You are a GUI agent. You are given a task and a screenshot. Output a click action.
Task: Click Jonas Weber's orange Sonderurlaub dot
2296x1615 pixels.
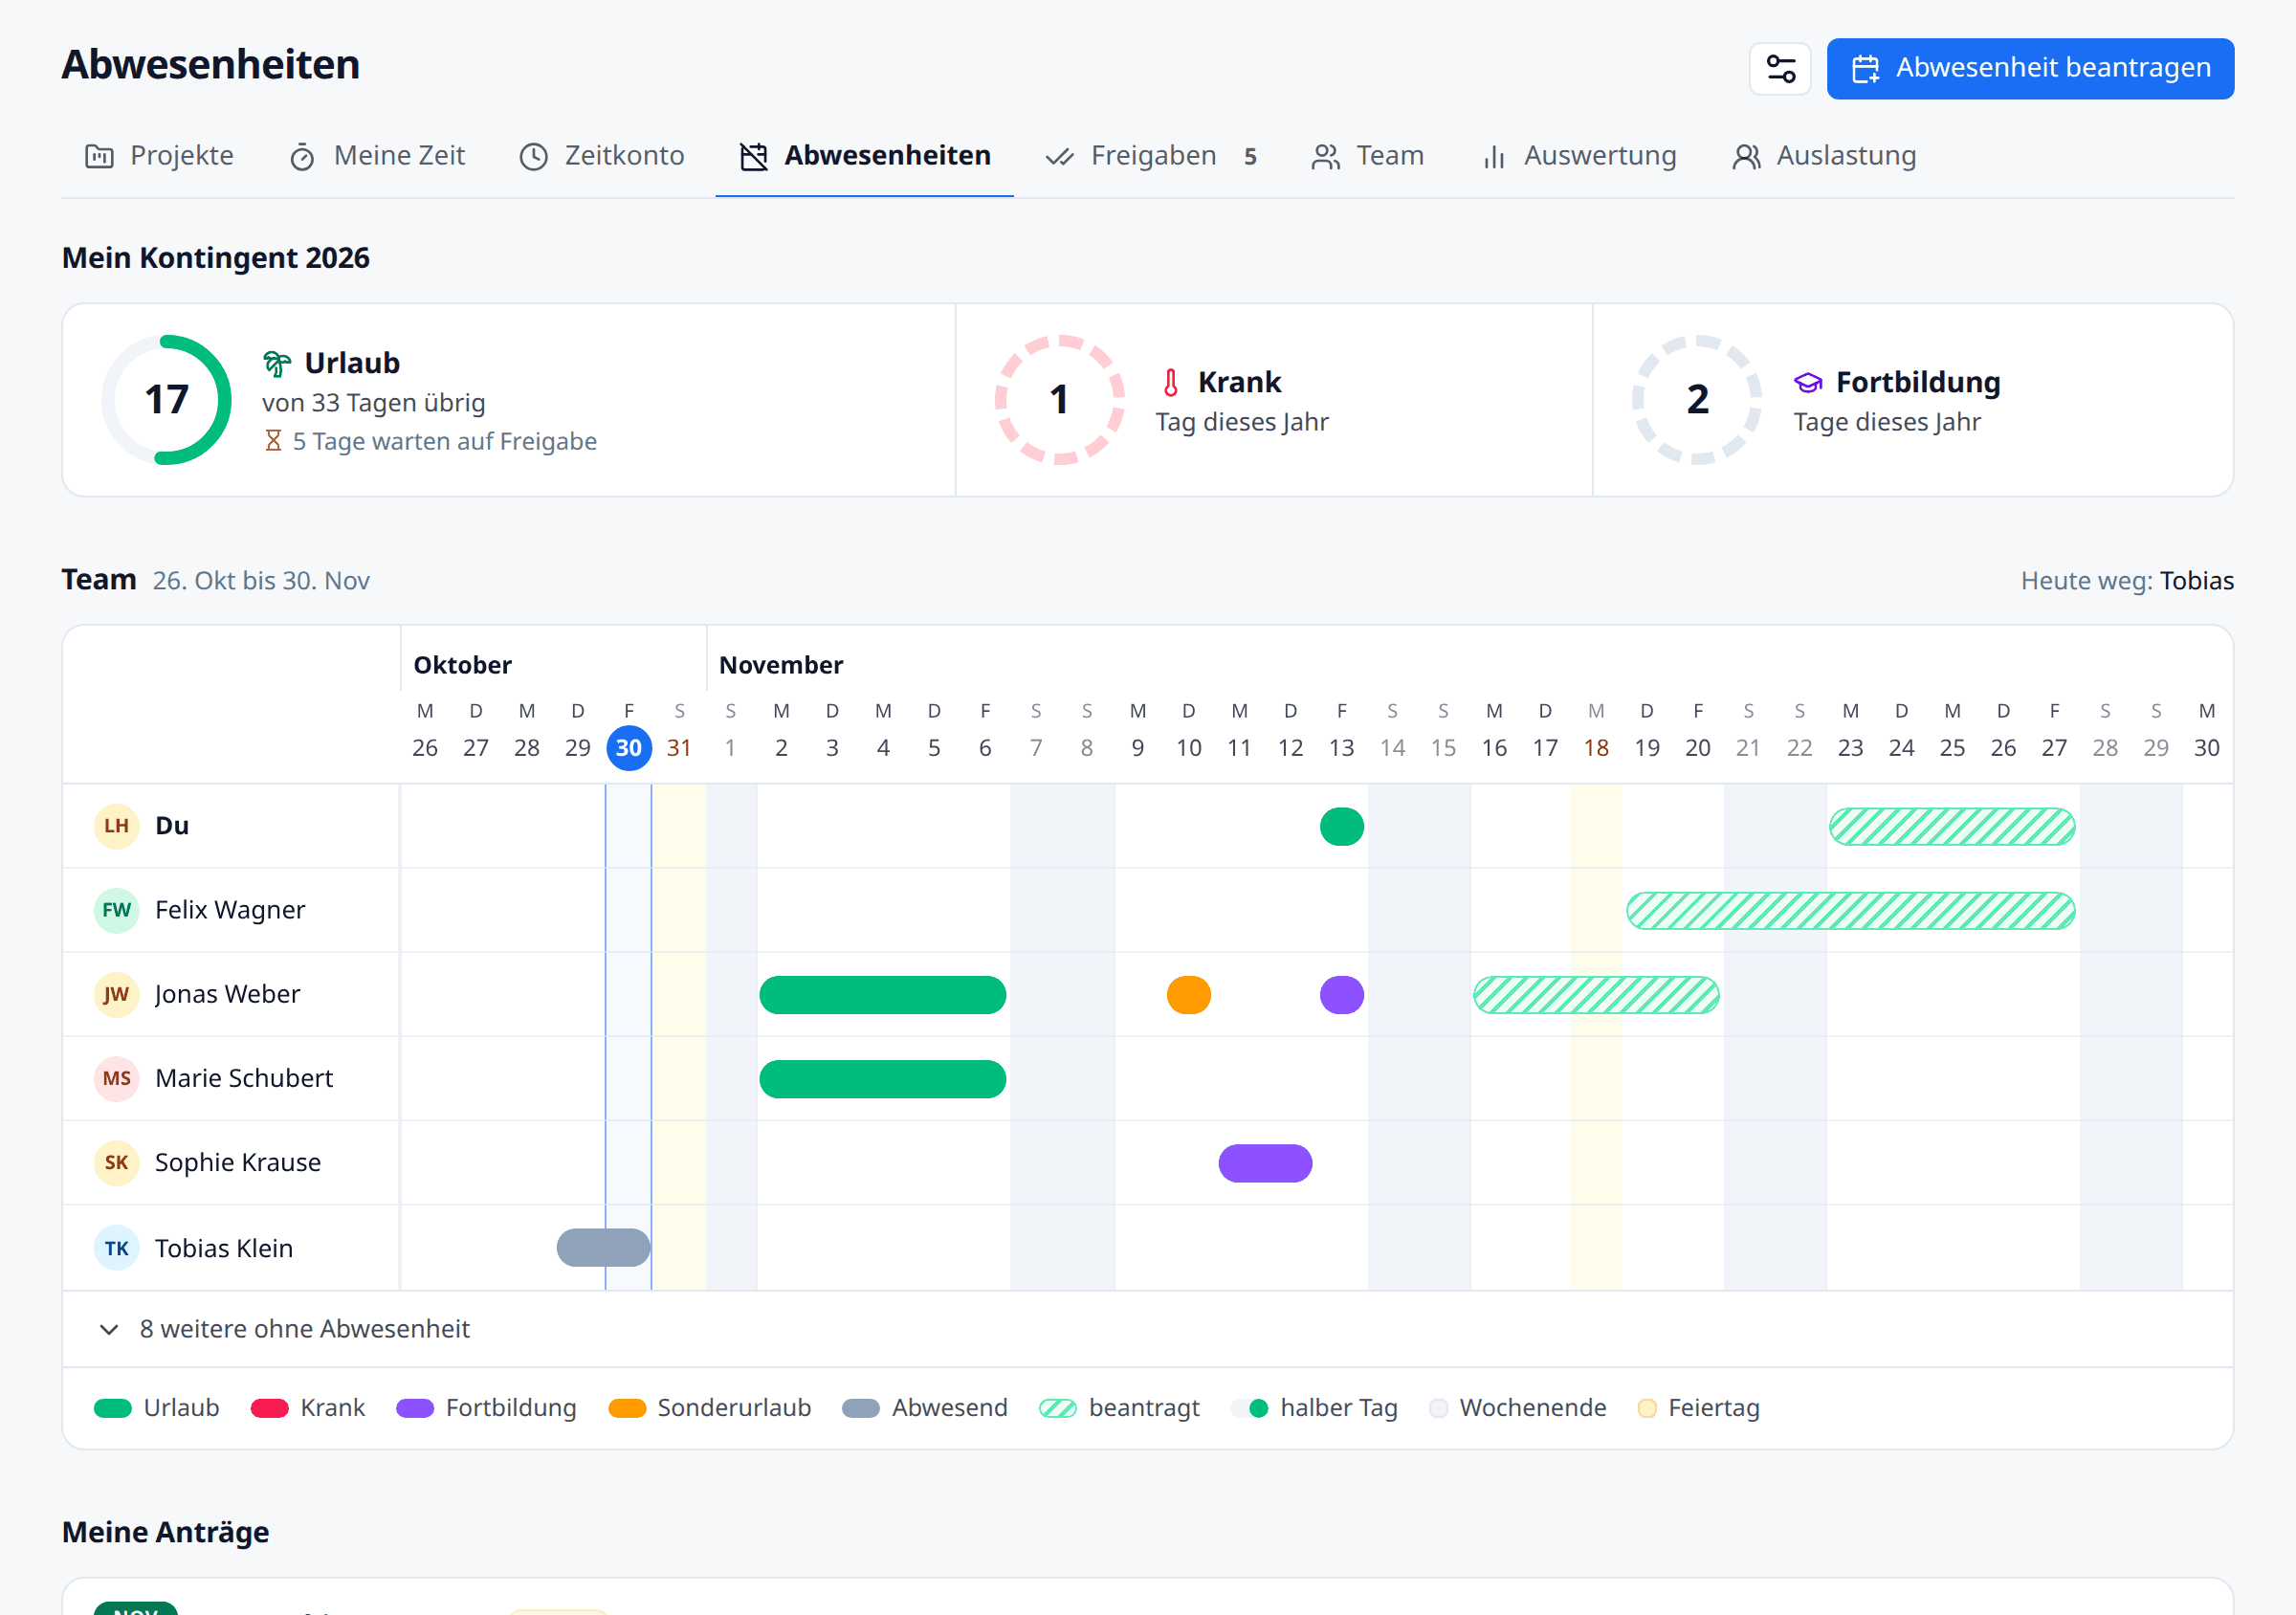click(1189, 995)
